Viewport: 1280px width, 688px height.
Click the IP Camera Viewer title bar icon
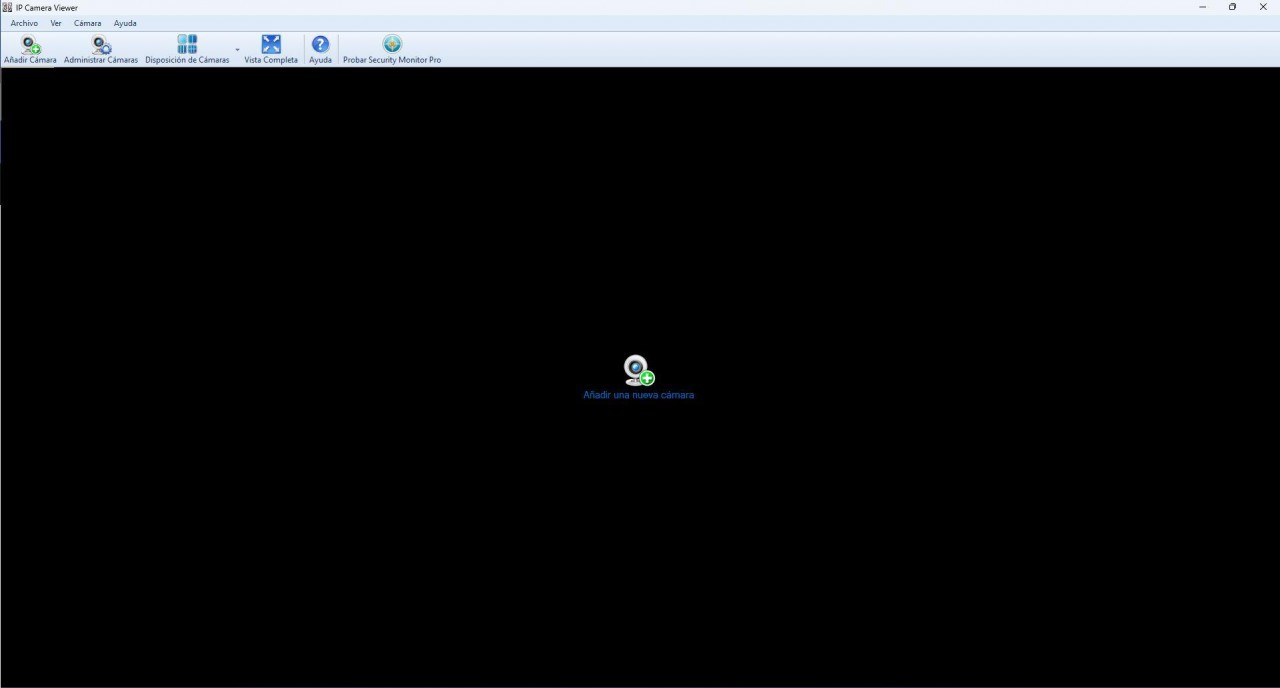pos(8,7)
